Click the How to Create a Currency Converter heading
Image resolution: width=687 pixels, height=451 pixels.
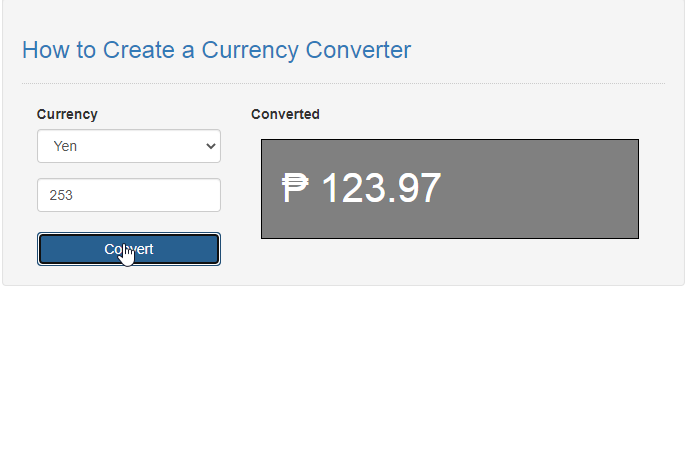point(216,50)
